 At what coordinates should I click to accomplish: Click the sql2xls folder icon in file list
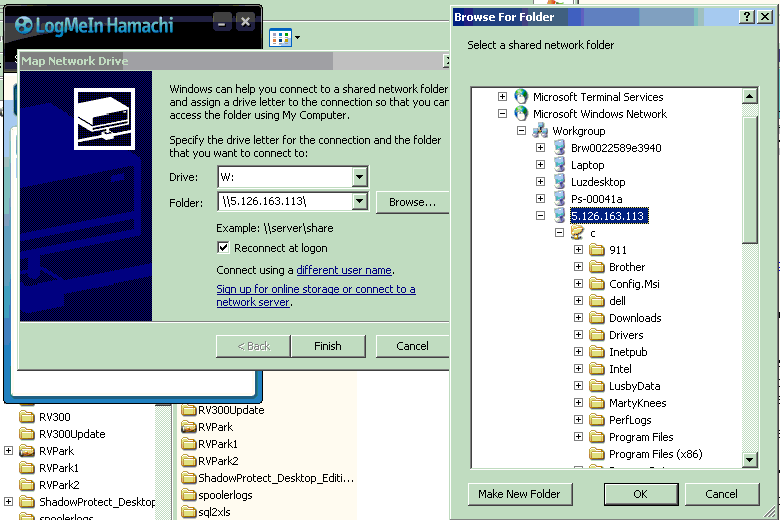tap(189, 512)
